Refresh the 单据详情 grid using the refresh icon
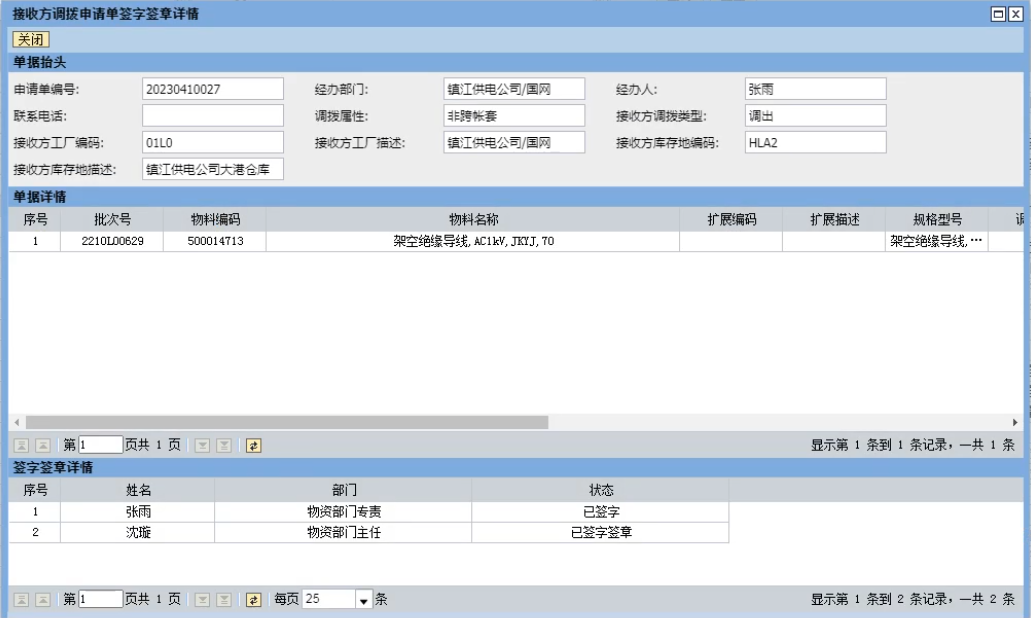Viewport: 1031px width, 618px height. pyautogui.click(x=253, y=446)
